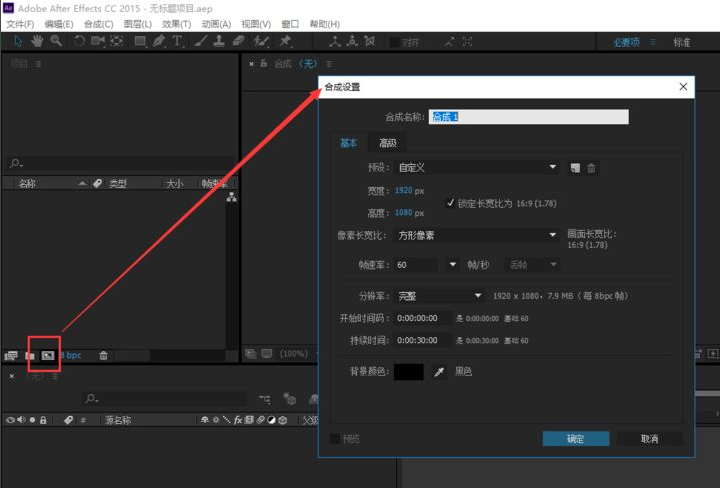The width and height of the screenshot is (720, 488).
Task: Click the Interpret Footage icon in Project panel
Action: 11,355
